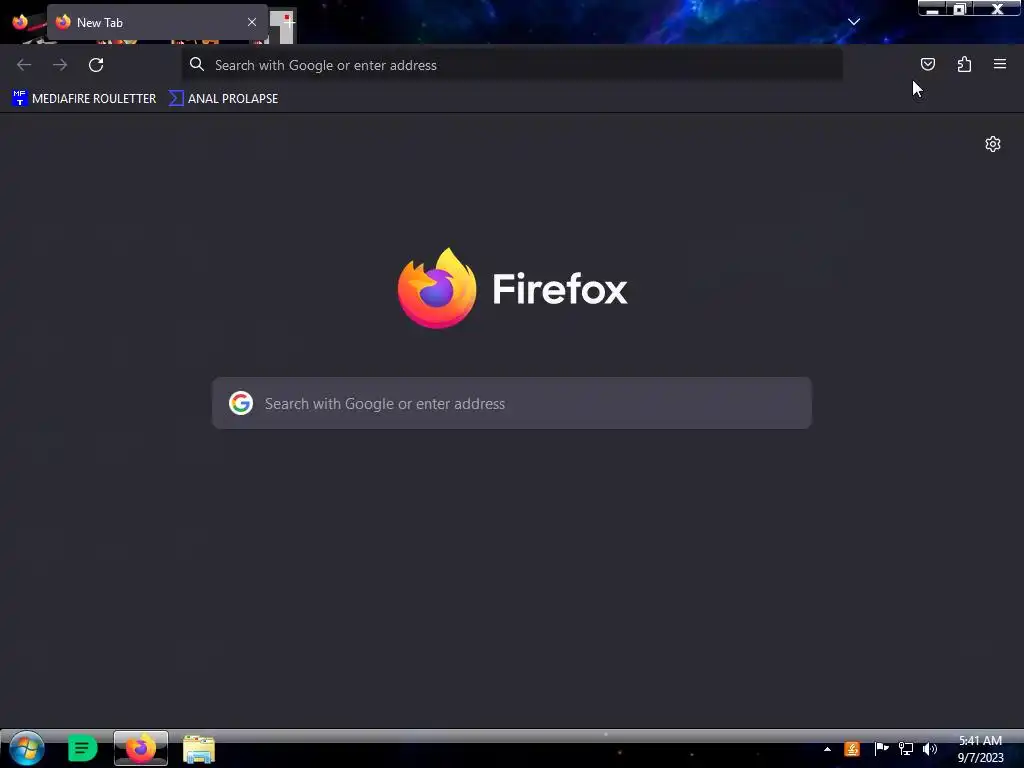Focus the top address bar
Screen dimensions: 1024x768
point(512,65)
